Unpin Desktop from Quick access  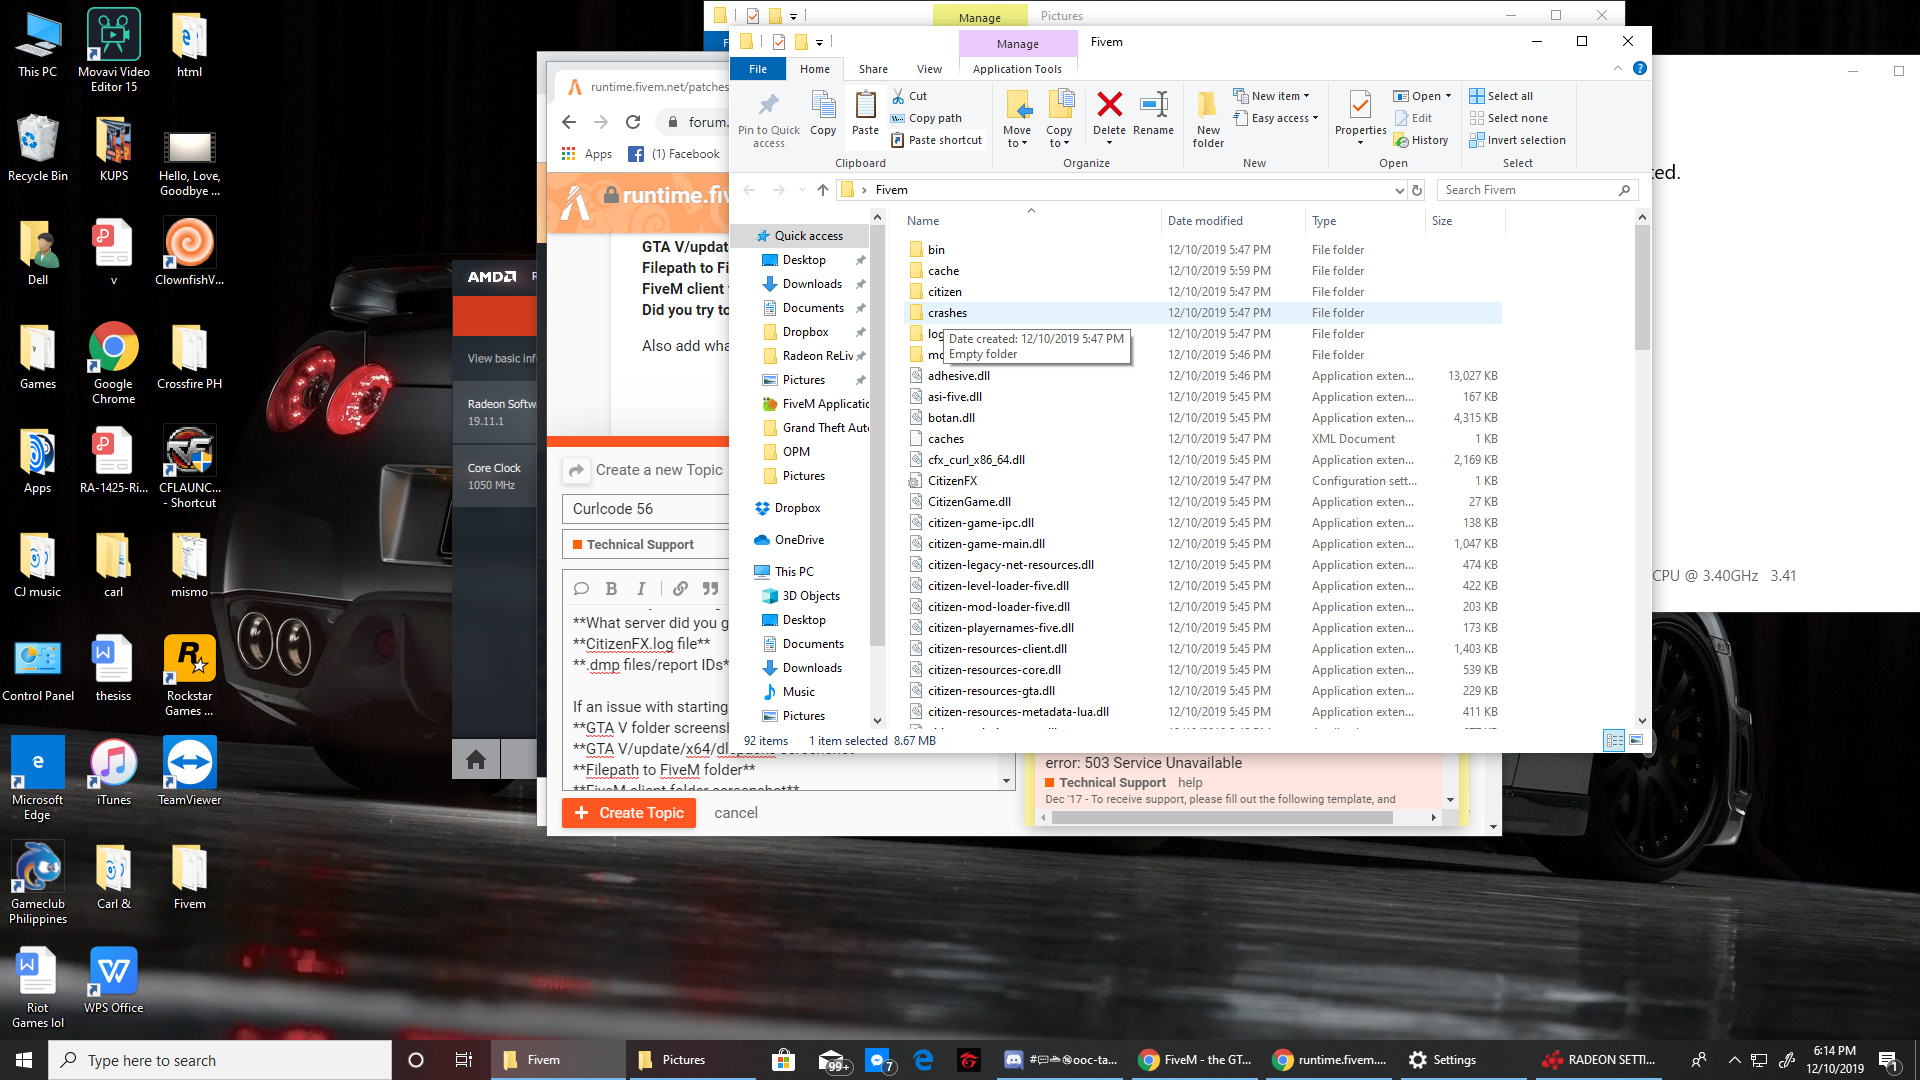860,260
